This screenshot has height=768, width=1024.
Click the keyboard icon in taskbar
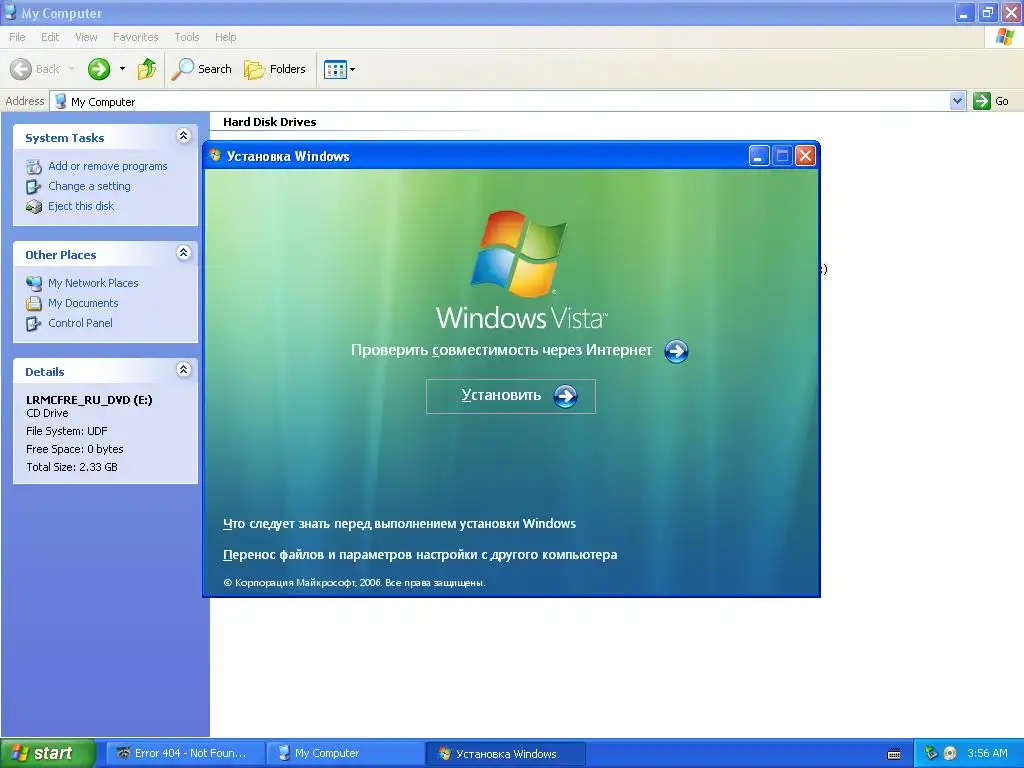click(894, 754)
